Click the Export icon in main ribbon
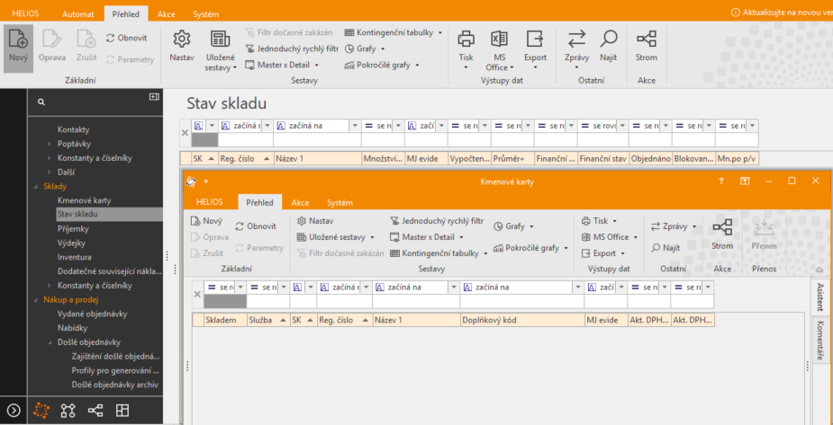Image resolution: width=833 pixels, height=425 pixels. (x=535, y=39)
